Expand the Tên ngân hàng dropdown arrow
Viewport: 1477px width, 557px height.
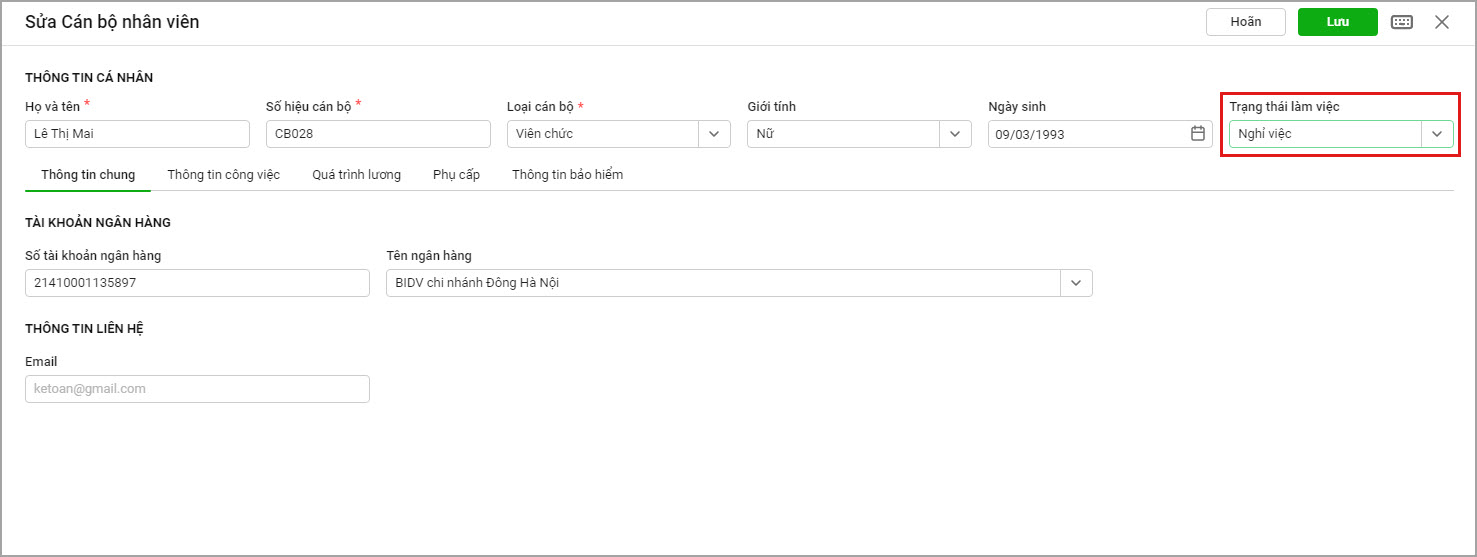[x=1076, y=283]
